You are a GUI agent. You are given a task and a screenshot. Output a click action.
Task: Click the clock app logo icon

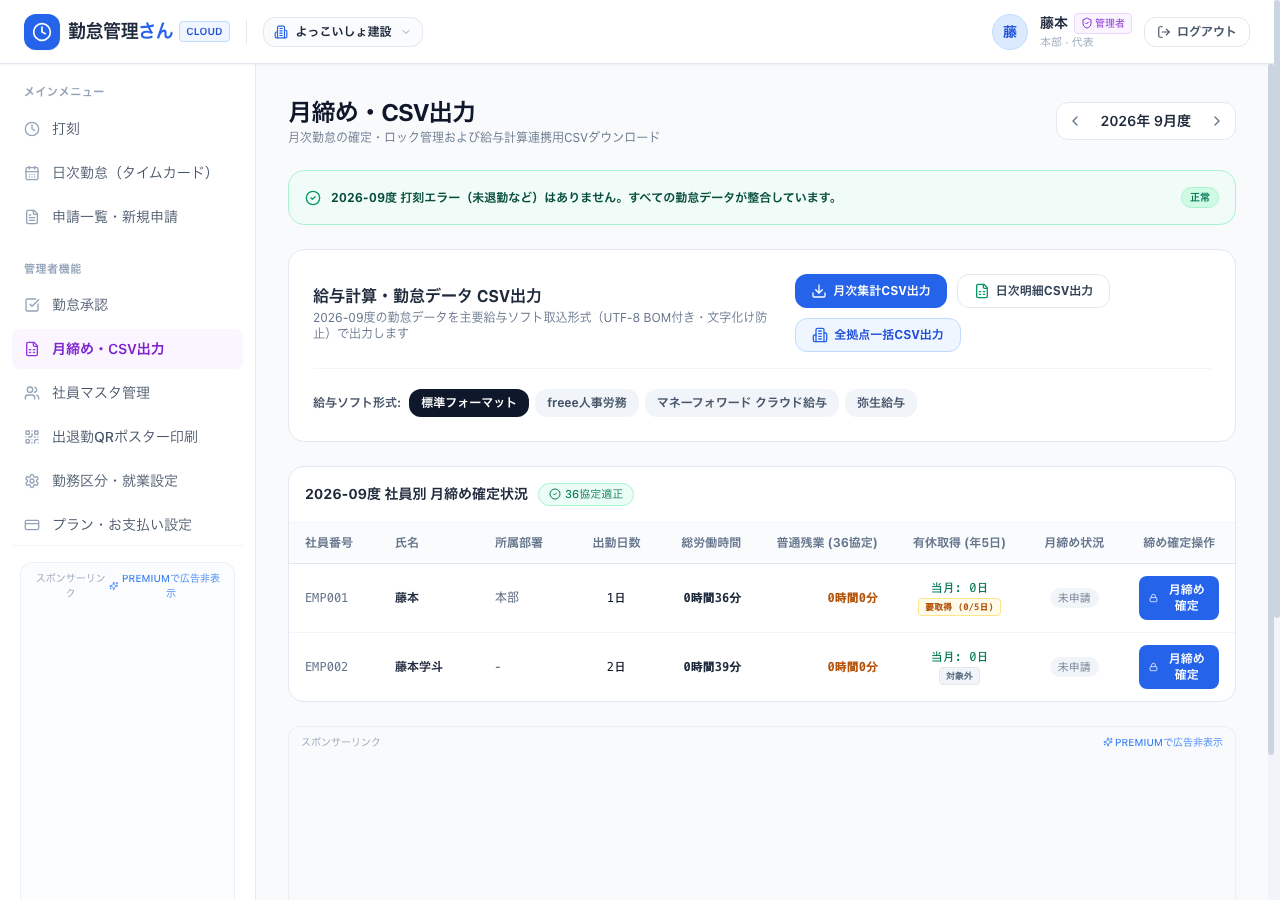(42, 32)
